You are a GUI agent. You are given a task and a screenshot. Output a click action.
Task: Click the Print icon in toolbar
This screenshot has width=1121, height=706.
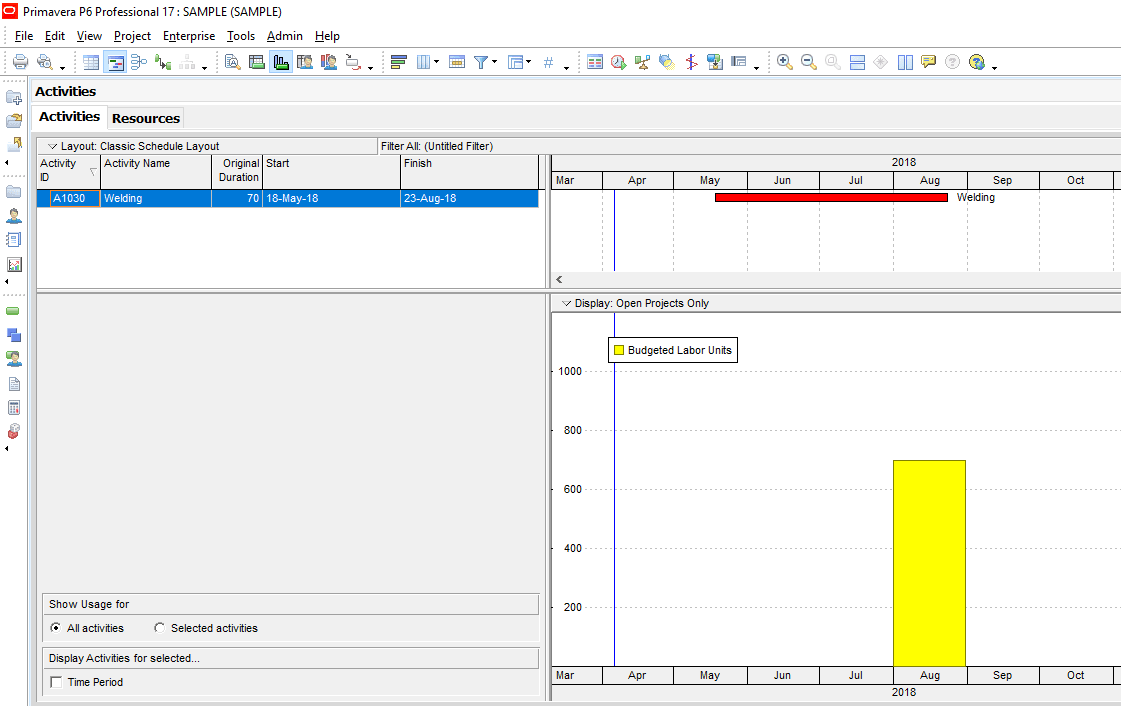(20, 62)
